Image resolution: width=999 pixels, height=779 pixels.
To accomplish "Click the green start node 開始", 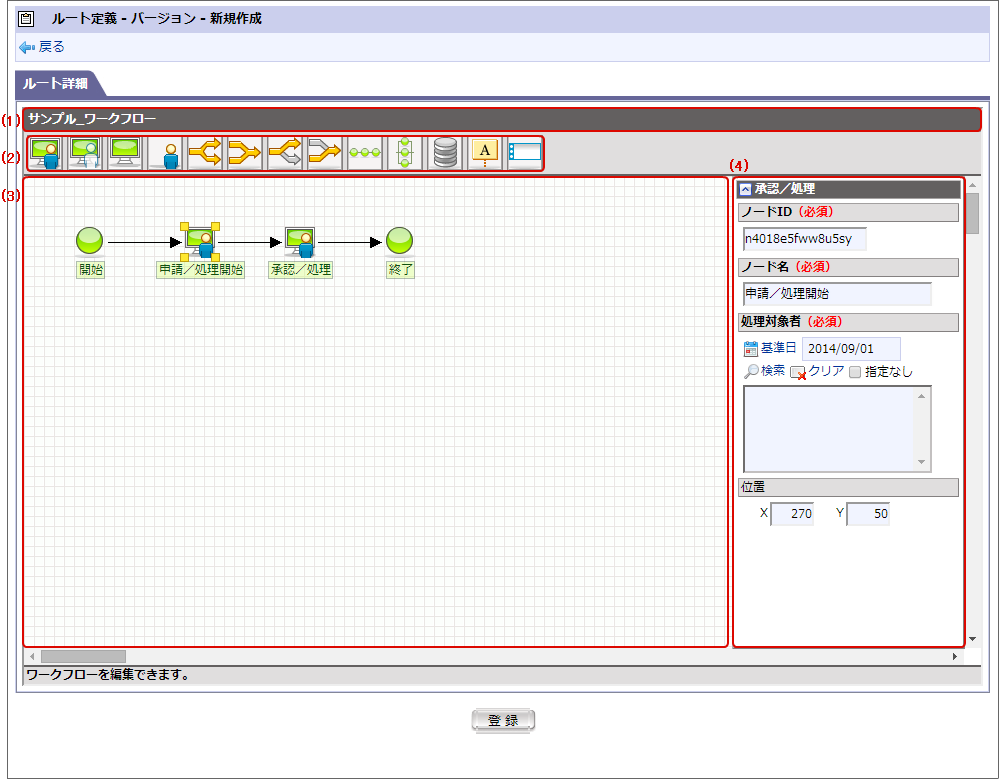I will [89, 241].
